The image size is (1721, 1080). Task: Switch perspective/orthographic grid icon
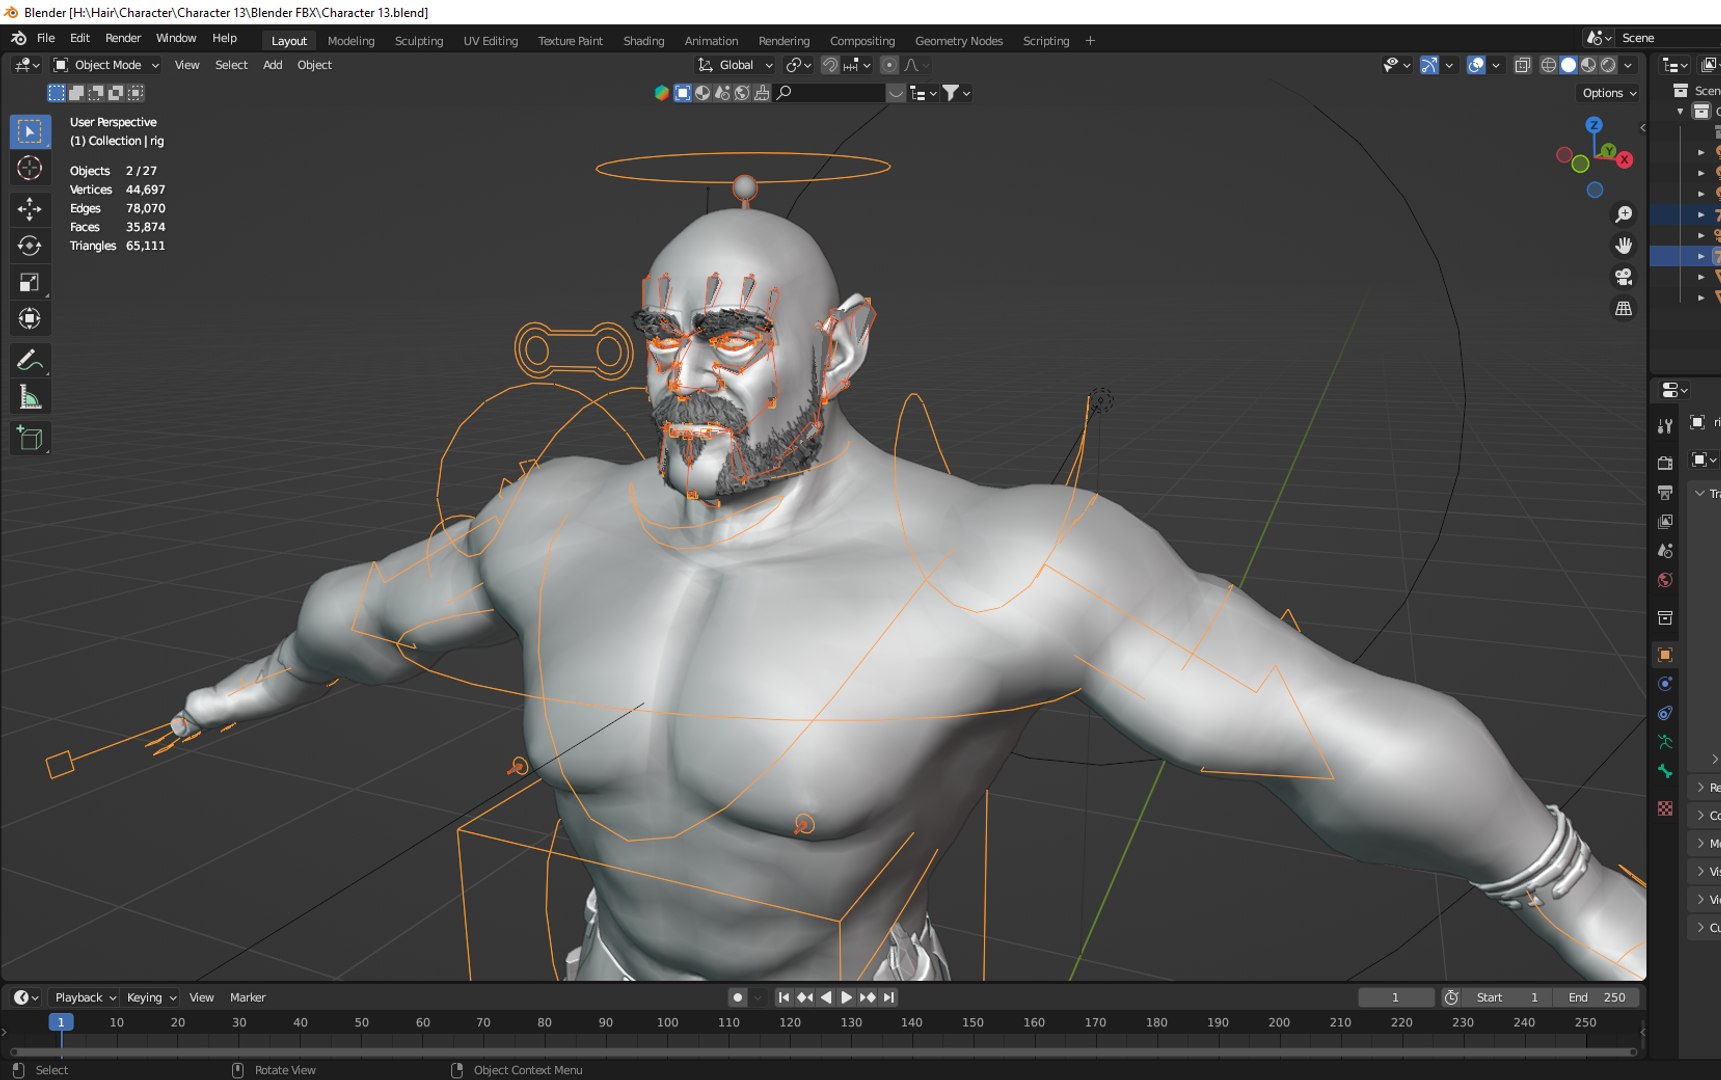pos(1624,308)
